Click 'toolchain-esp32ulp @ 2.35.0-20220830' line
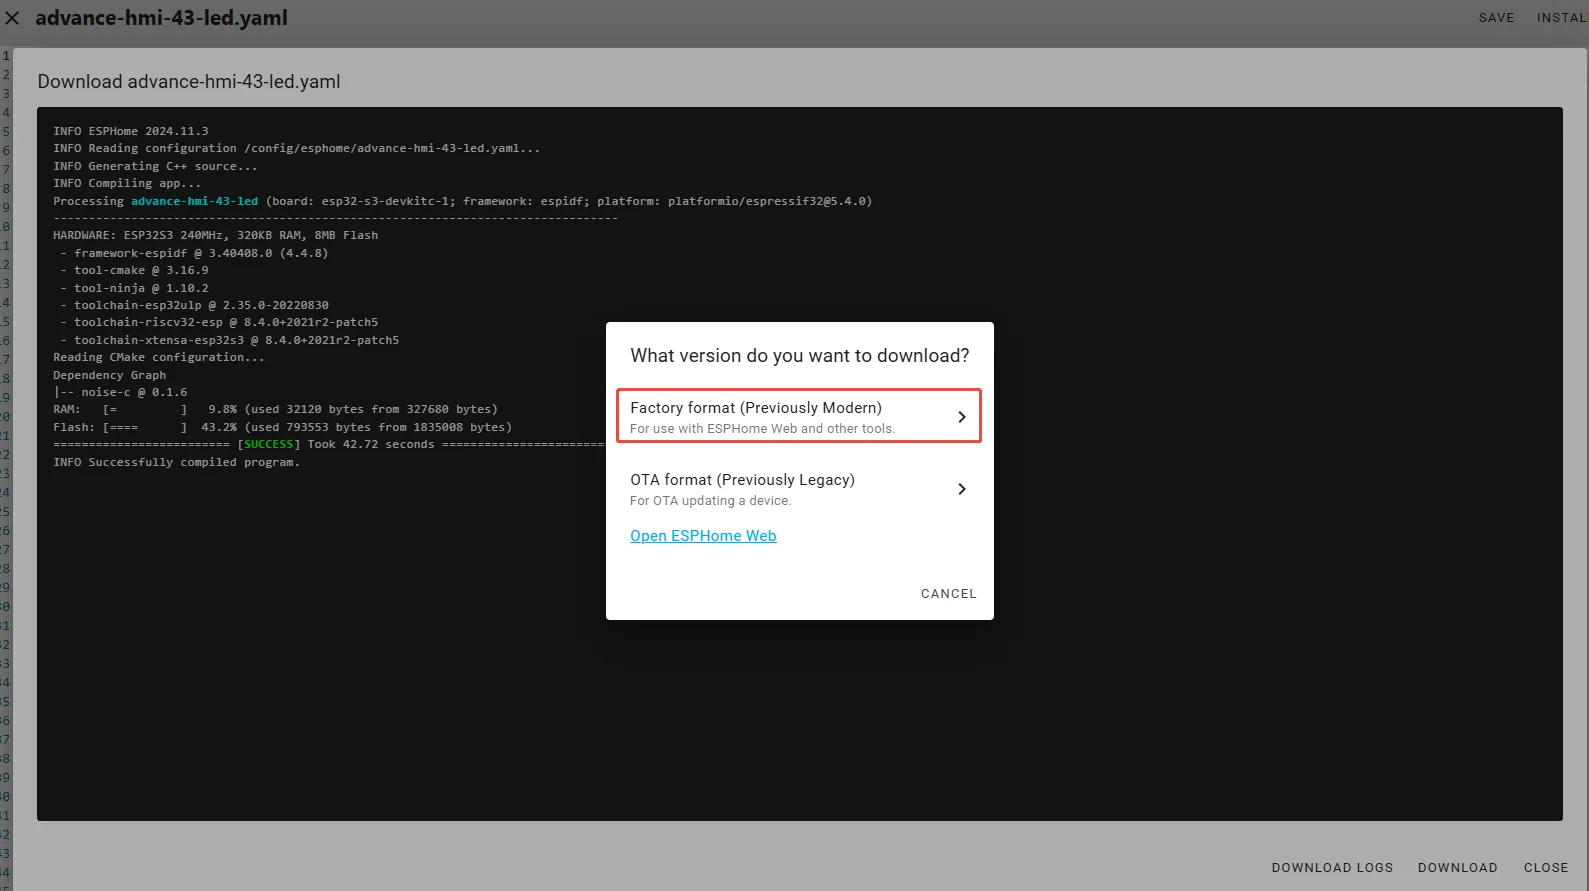The width and height of the screenshot is (1589, 891). (x=194, y=305)
